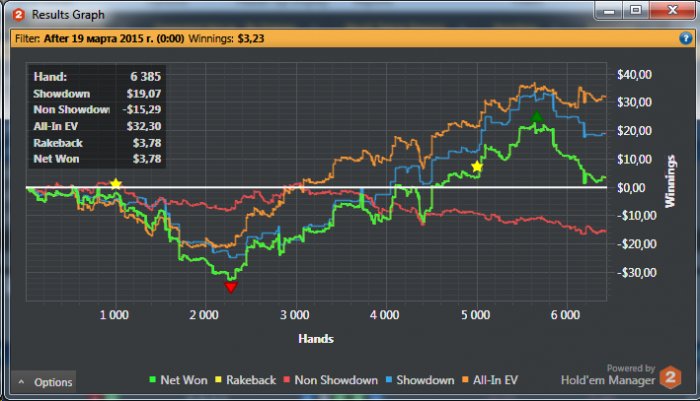Click the Hold'em Manager 2 title bar icon

point(18,15)
